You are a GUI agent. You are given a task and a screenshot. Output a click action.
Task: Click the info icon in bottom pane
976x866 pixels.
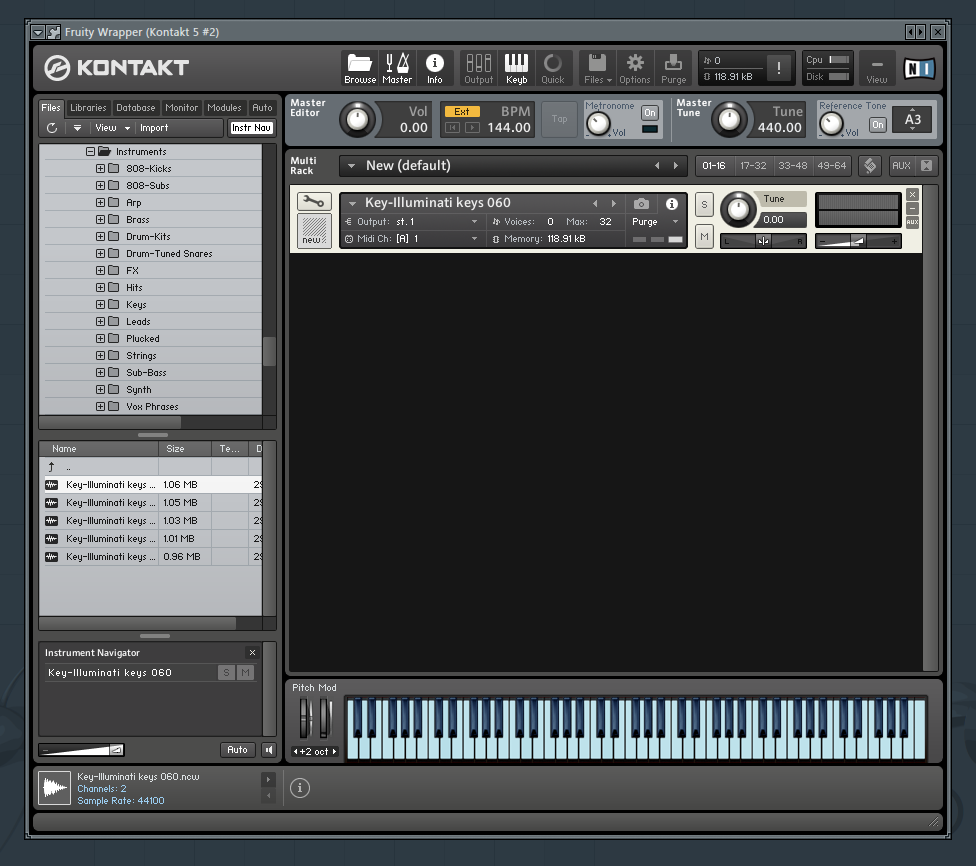click(299, 788)
